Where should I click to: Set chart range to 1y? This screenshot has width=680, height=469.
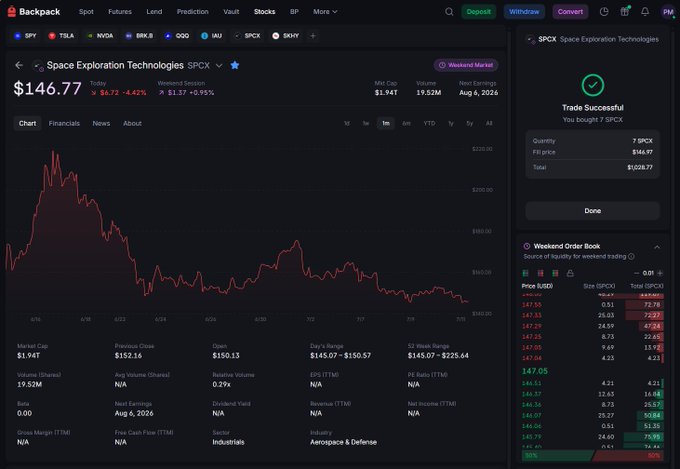click(x=451, y=123)
